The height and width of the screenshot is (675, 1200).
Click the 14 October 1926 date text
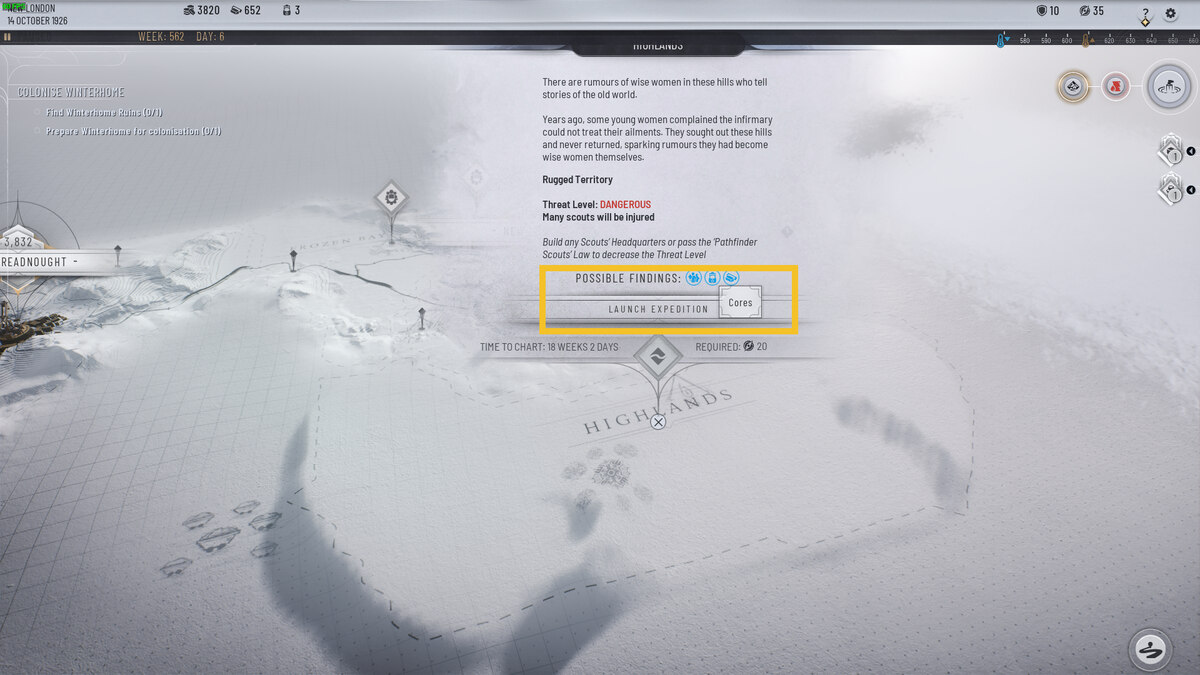click(x=38, y=20)
